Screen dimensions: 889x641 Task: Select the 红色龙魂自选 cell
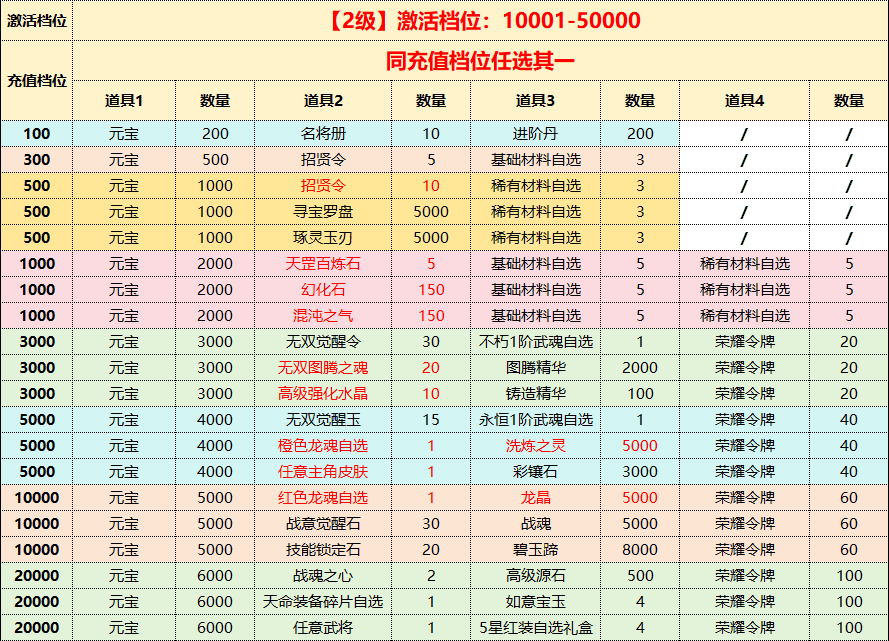pyautogui.click(x=323, y=498)
